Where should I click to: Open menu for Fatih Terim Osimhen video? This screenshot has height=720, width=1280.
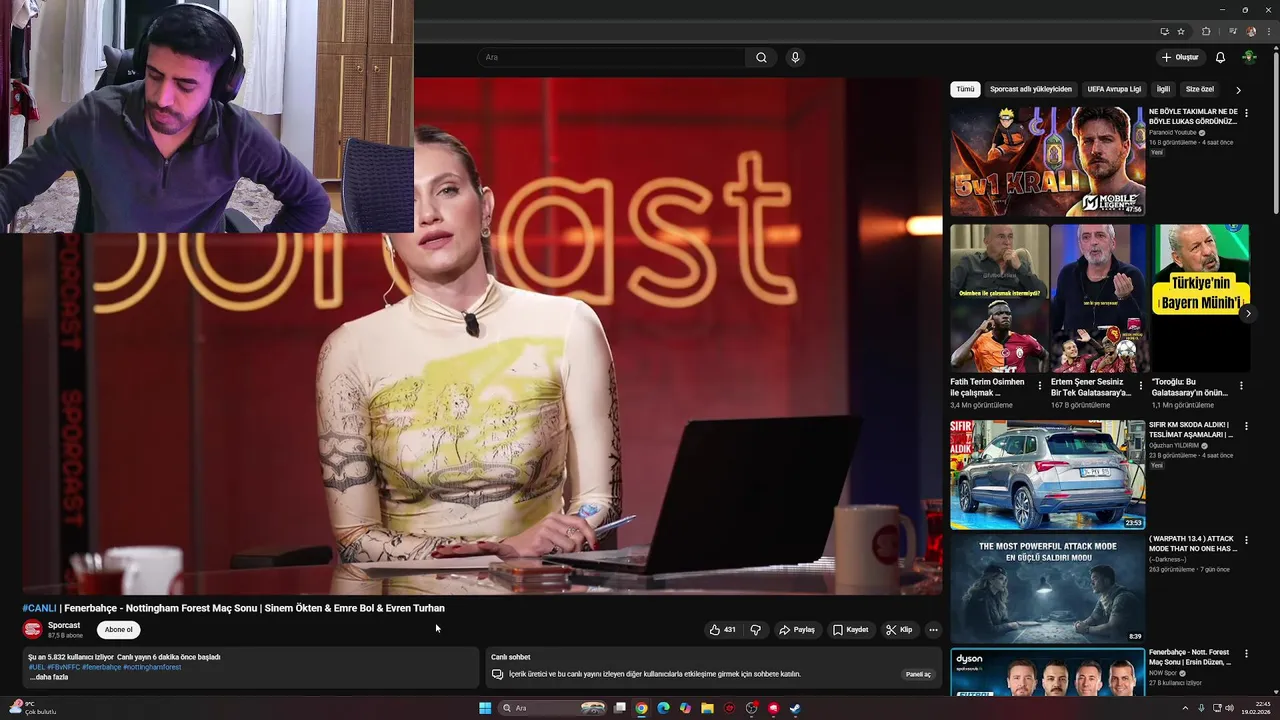tap(1040, 385)
